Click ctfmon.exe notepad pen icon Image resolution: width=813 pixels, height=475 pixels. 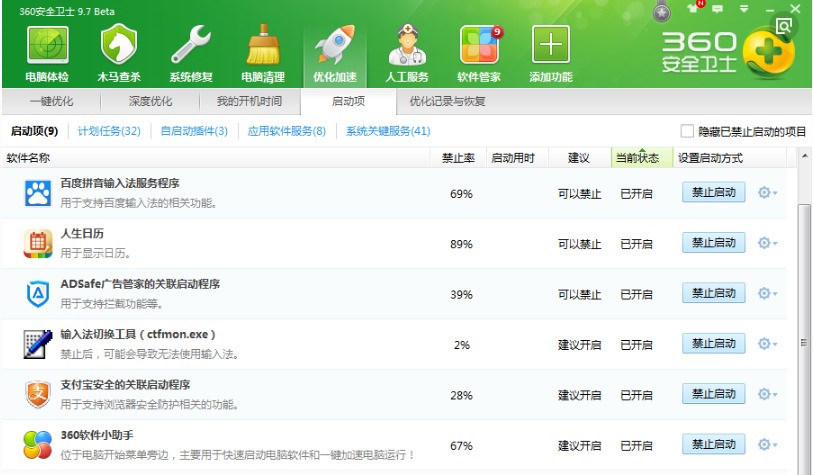(x=38, y=344)
